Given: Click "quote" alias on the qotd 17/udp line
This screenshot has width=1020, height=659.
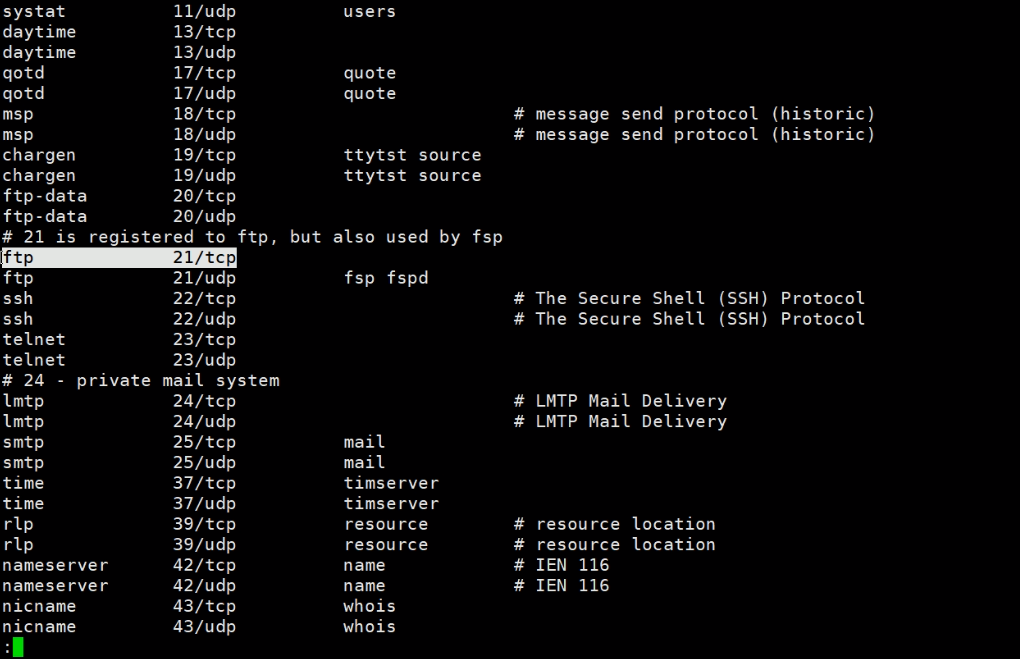Looking at the screenshot, I should [x=369, y=93].
